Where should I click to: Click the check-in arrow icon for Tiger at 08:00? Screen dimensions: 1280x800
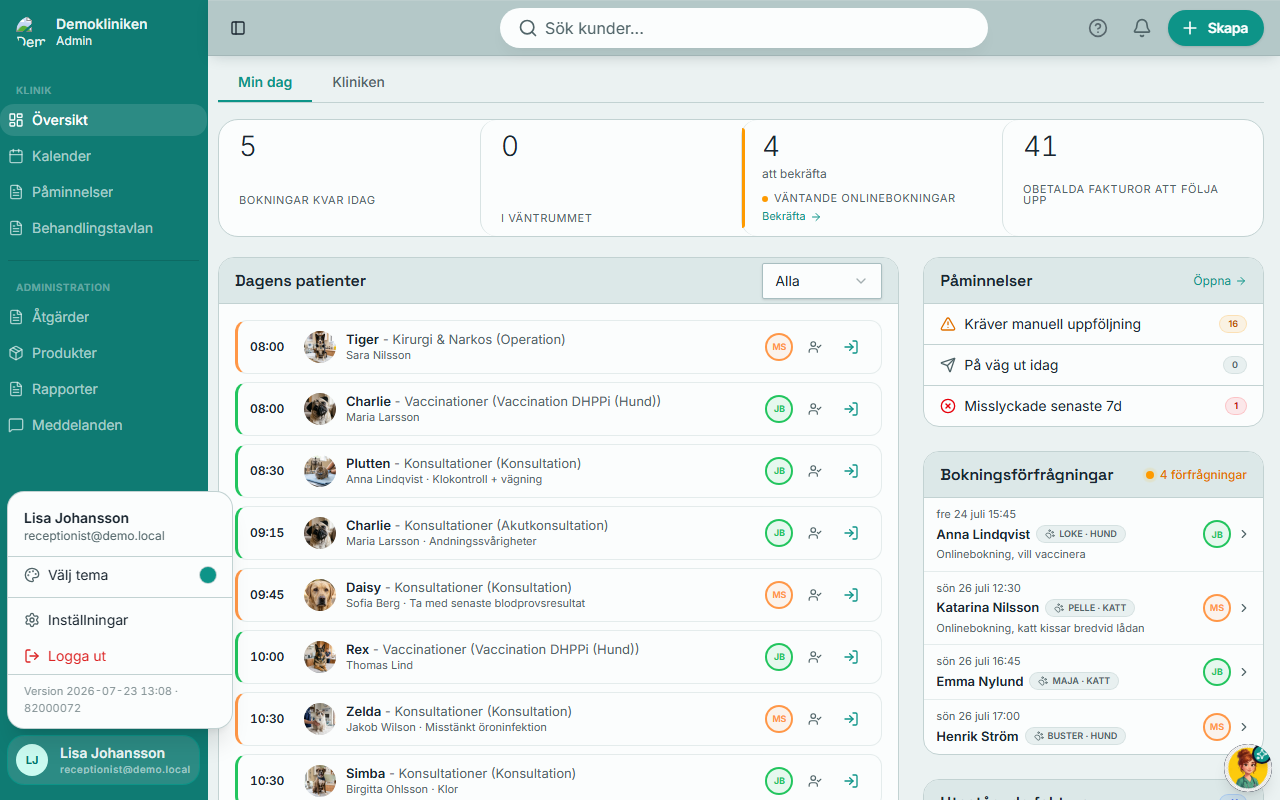[x=851, y=347]
